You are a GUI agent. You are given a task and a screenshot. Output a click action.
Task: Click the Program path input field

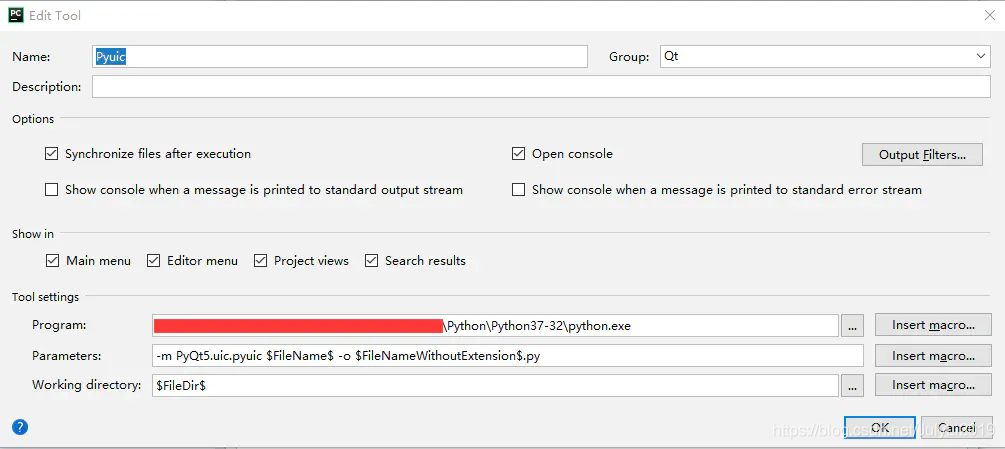tap(495, 325)
